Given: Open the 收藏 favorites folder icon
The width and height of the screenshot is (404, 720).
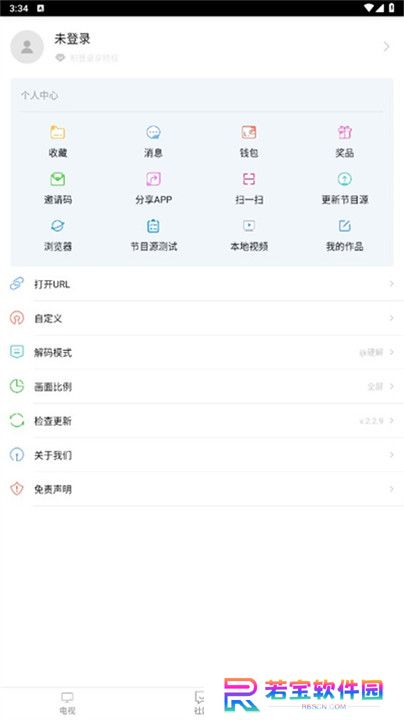Looking at the screenshot, I should [x=57, y=133].
